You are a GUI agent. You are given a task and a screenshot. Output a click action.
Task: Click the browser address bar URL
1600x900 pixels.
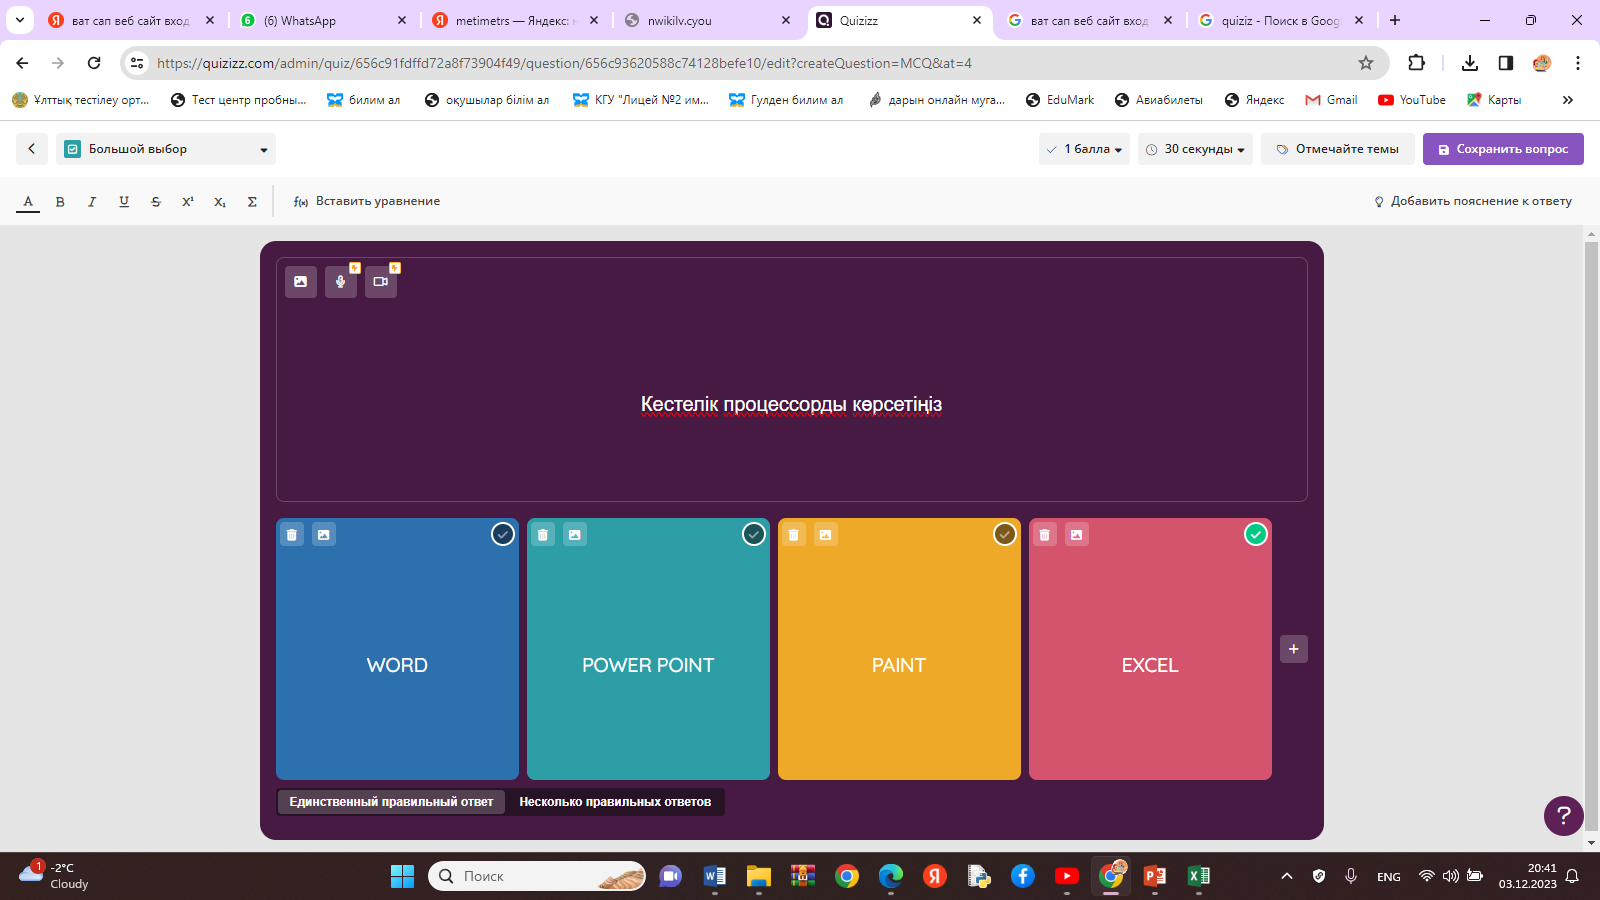564,63
